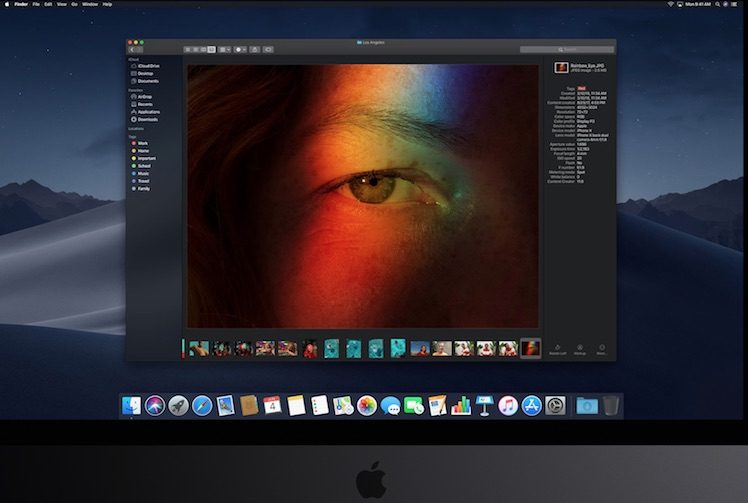Image resolution: width=748 pixels, height=503 pixels.
Task: Click the Edit Tags toolbar button
Action: coord(269,49)
